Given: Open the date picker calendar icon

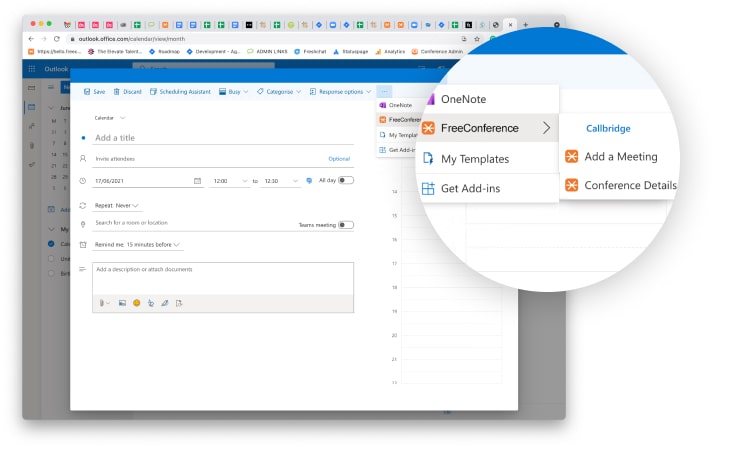Looking at the screenshot, I should point(197,181).
